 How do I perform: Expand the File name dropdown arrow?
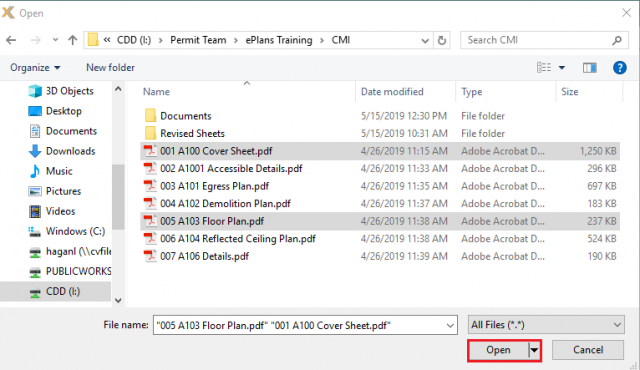tap(450, 325)
